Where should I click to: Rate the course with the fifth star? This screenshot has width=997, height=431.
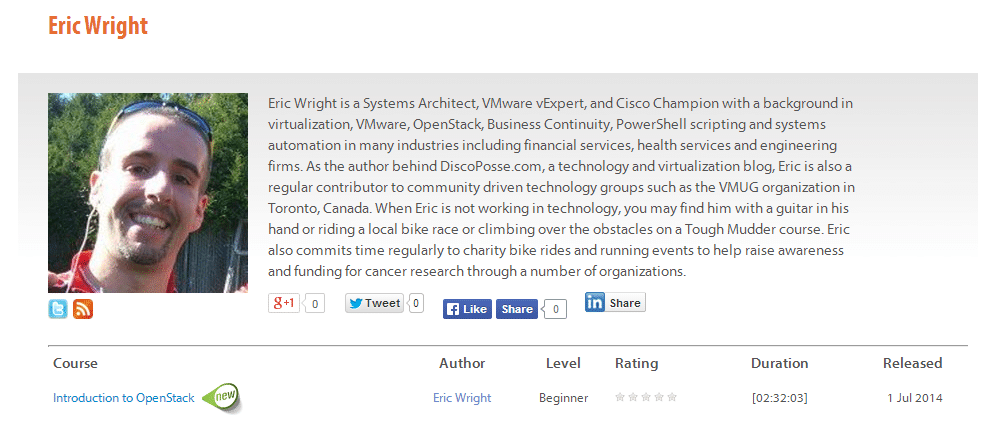[x=672, y=397]
